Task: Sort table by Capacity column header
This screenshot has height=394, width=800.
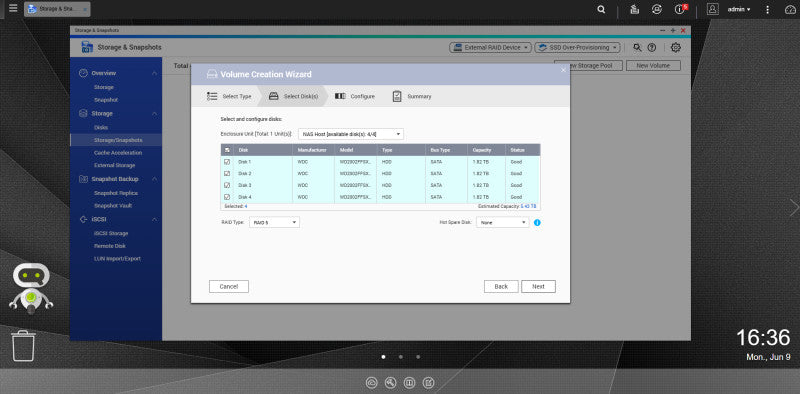Action: click(486, 150)
